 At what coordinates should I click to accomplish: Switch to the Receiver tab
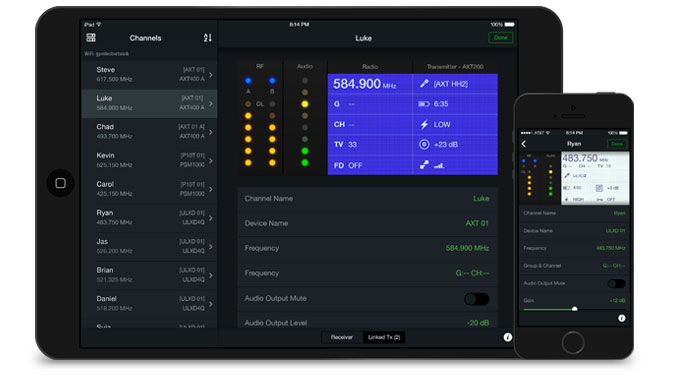pyautogui.click(x=342, y=337)
